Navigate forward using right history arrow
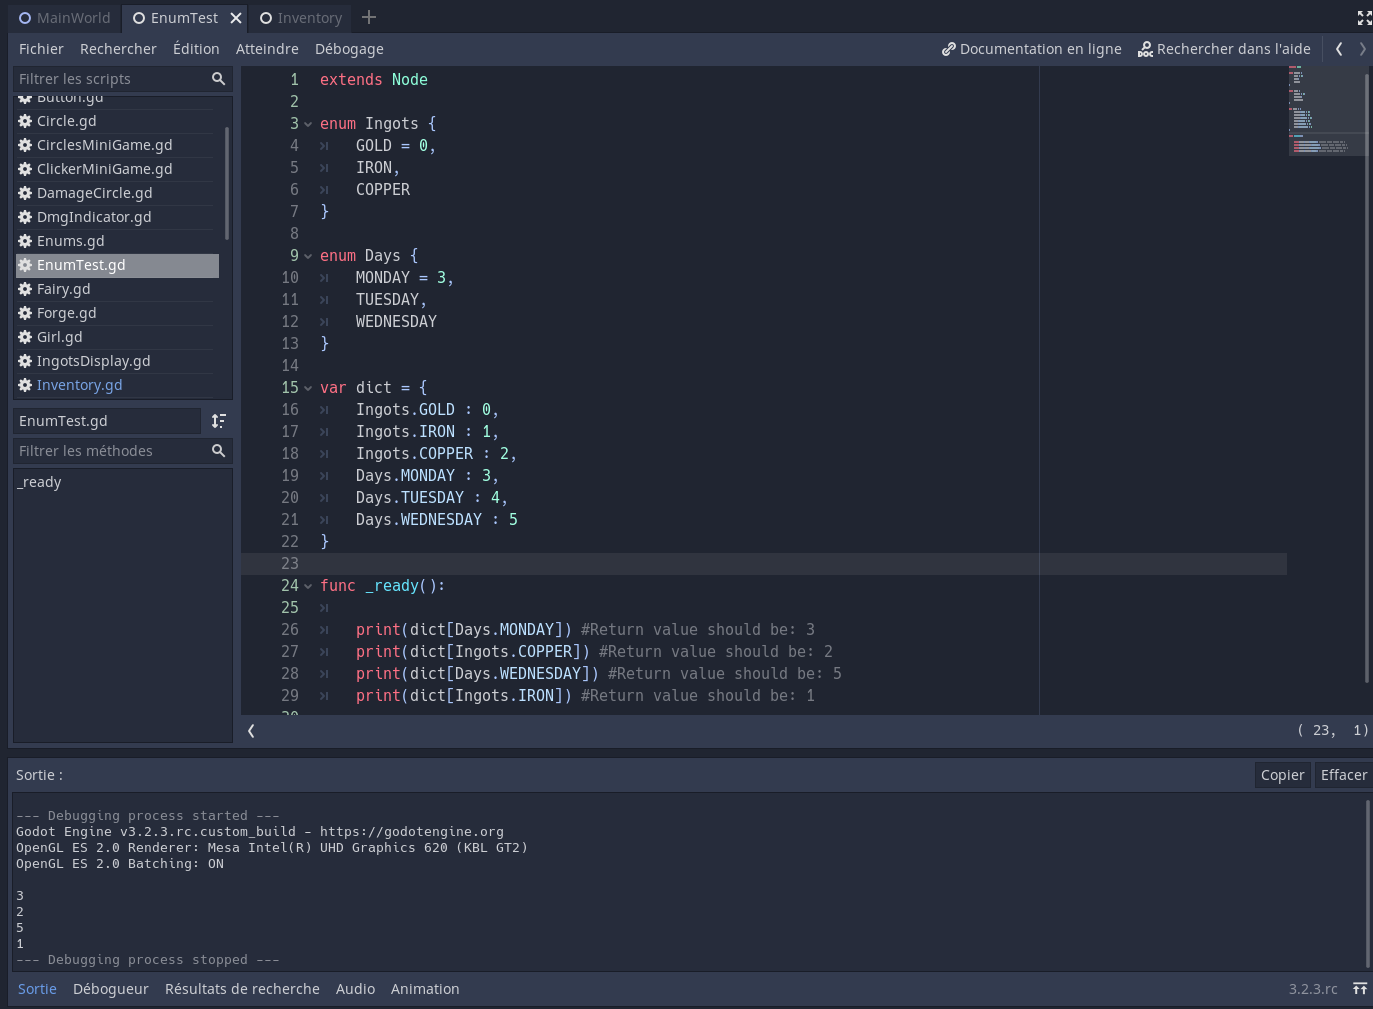The image size is (1373, 1009). click(x=1361, y=48)
